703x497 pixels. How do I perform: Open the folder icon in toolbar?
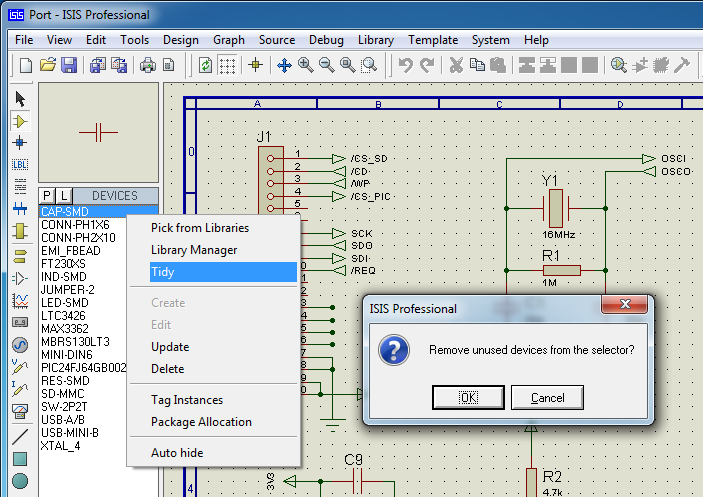48,65
